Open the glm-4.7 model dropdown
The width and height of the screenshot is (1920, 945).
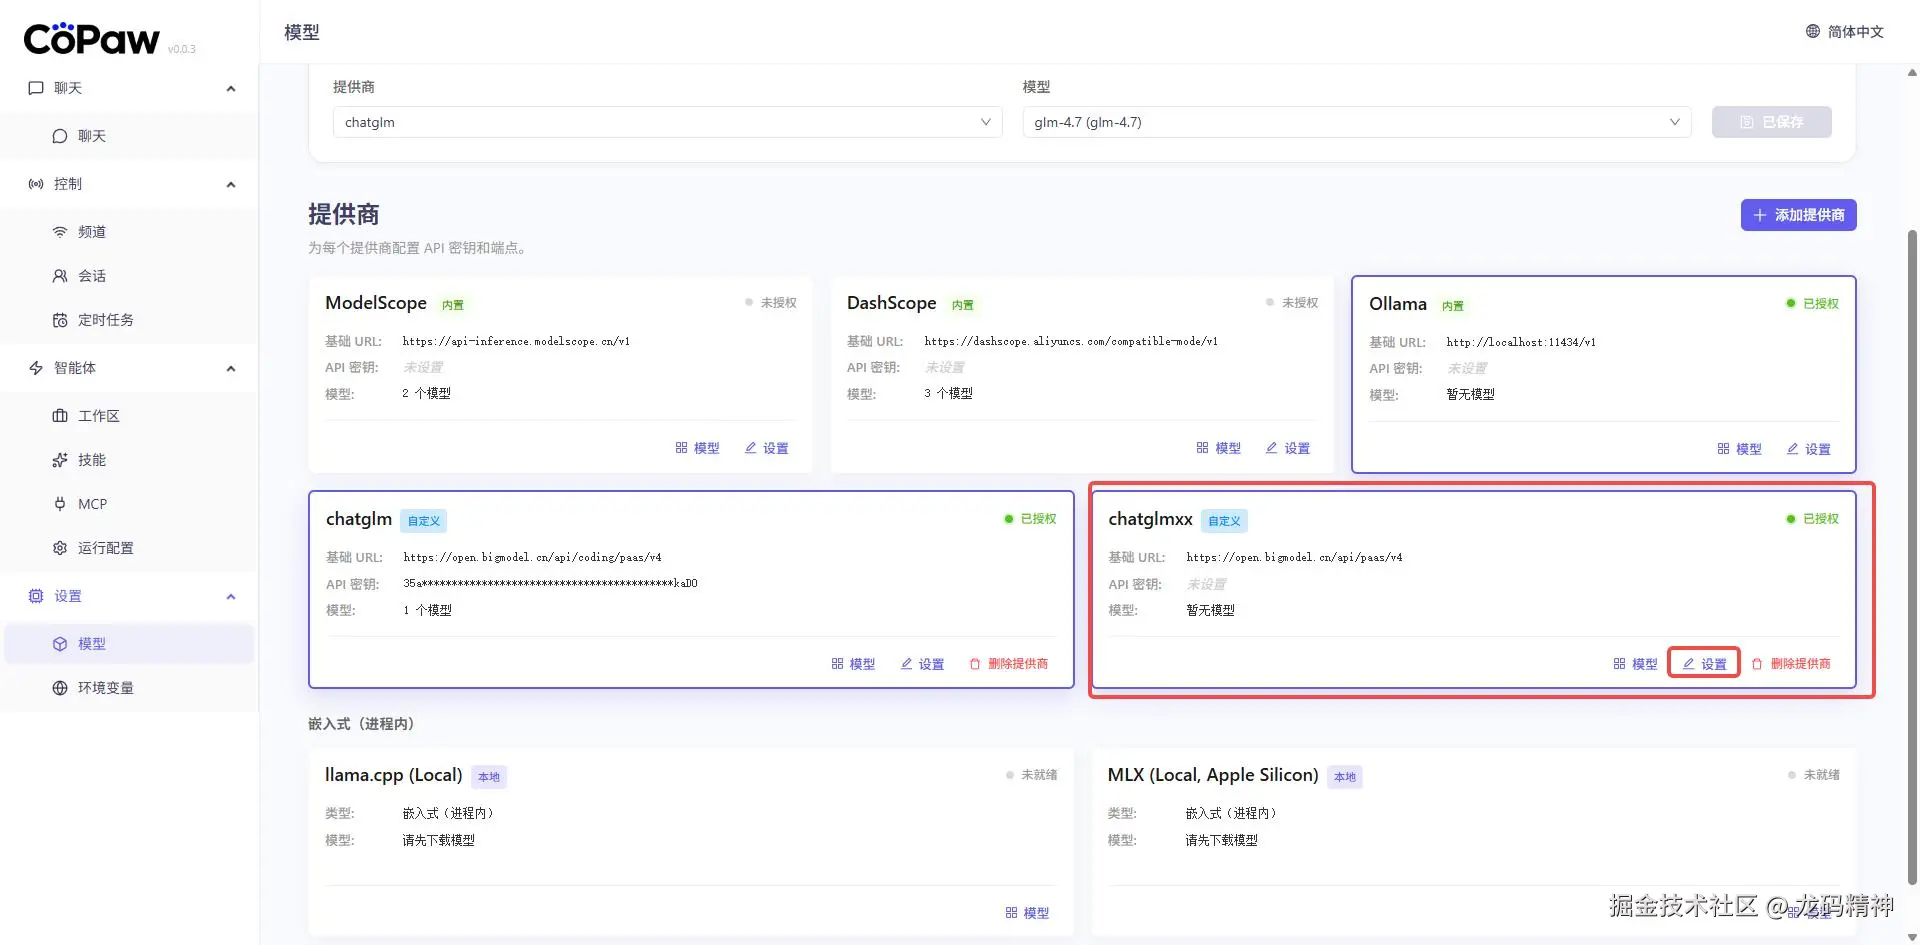tap(1356, 122)
